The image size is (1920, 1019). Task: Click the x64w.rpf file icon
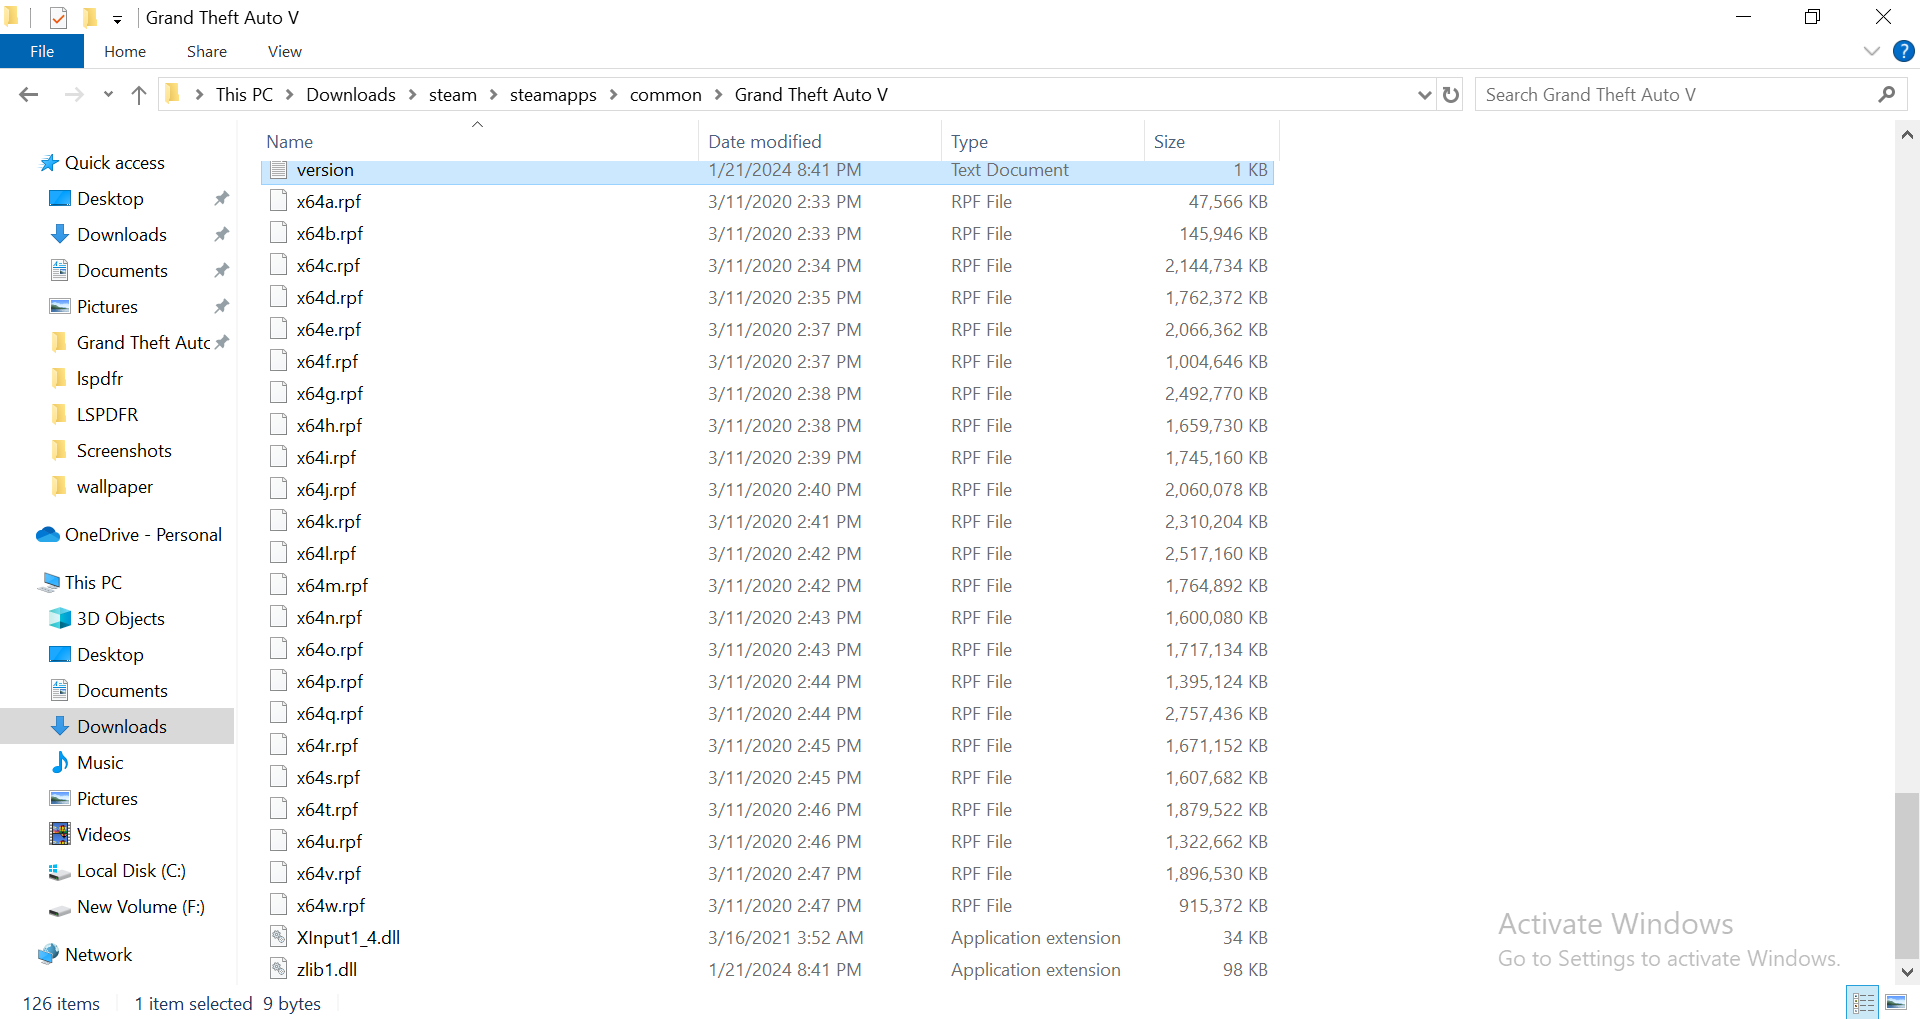(279, 905)
